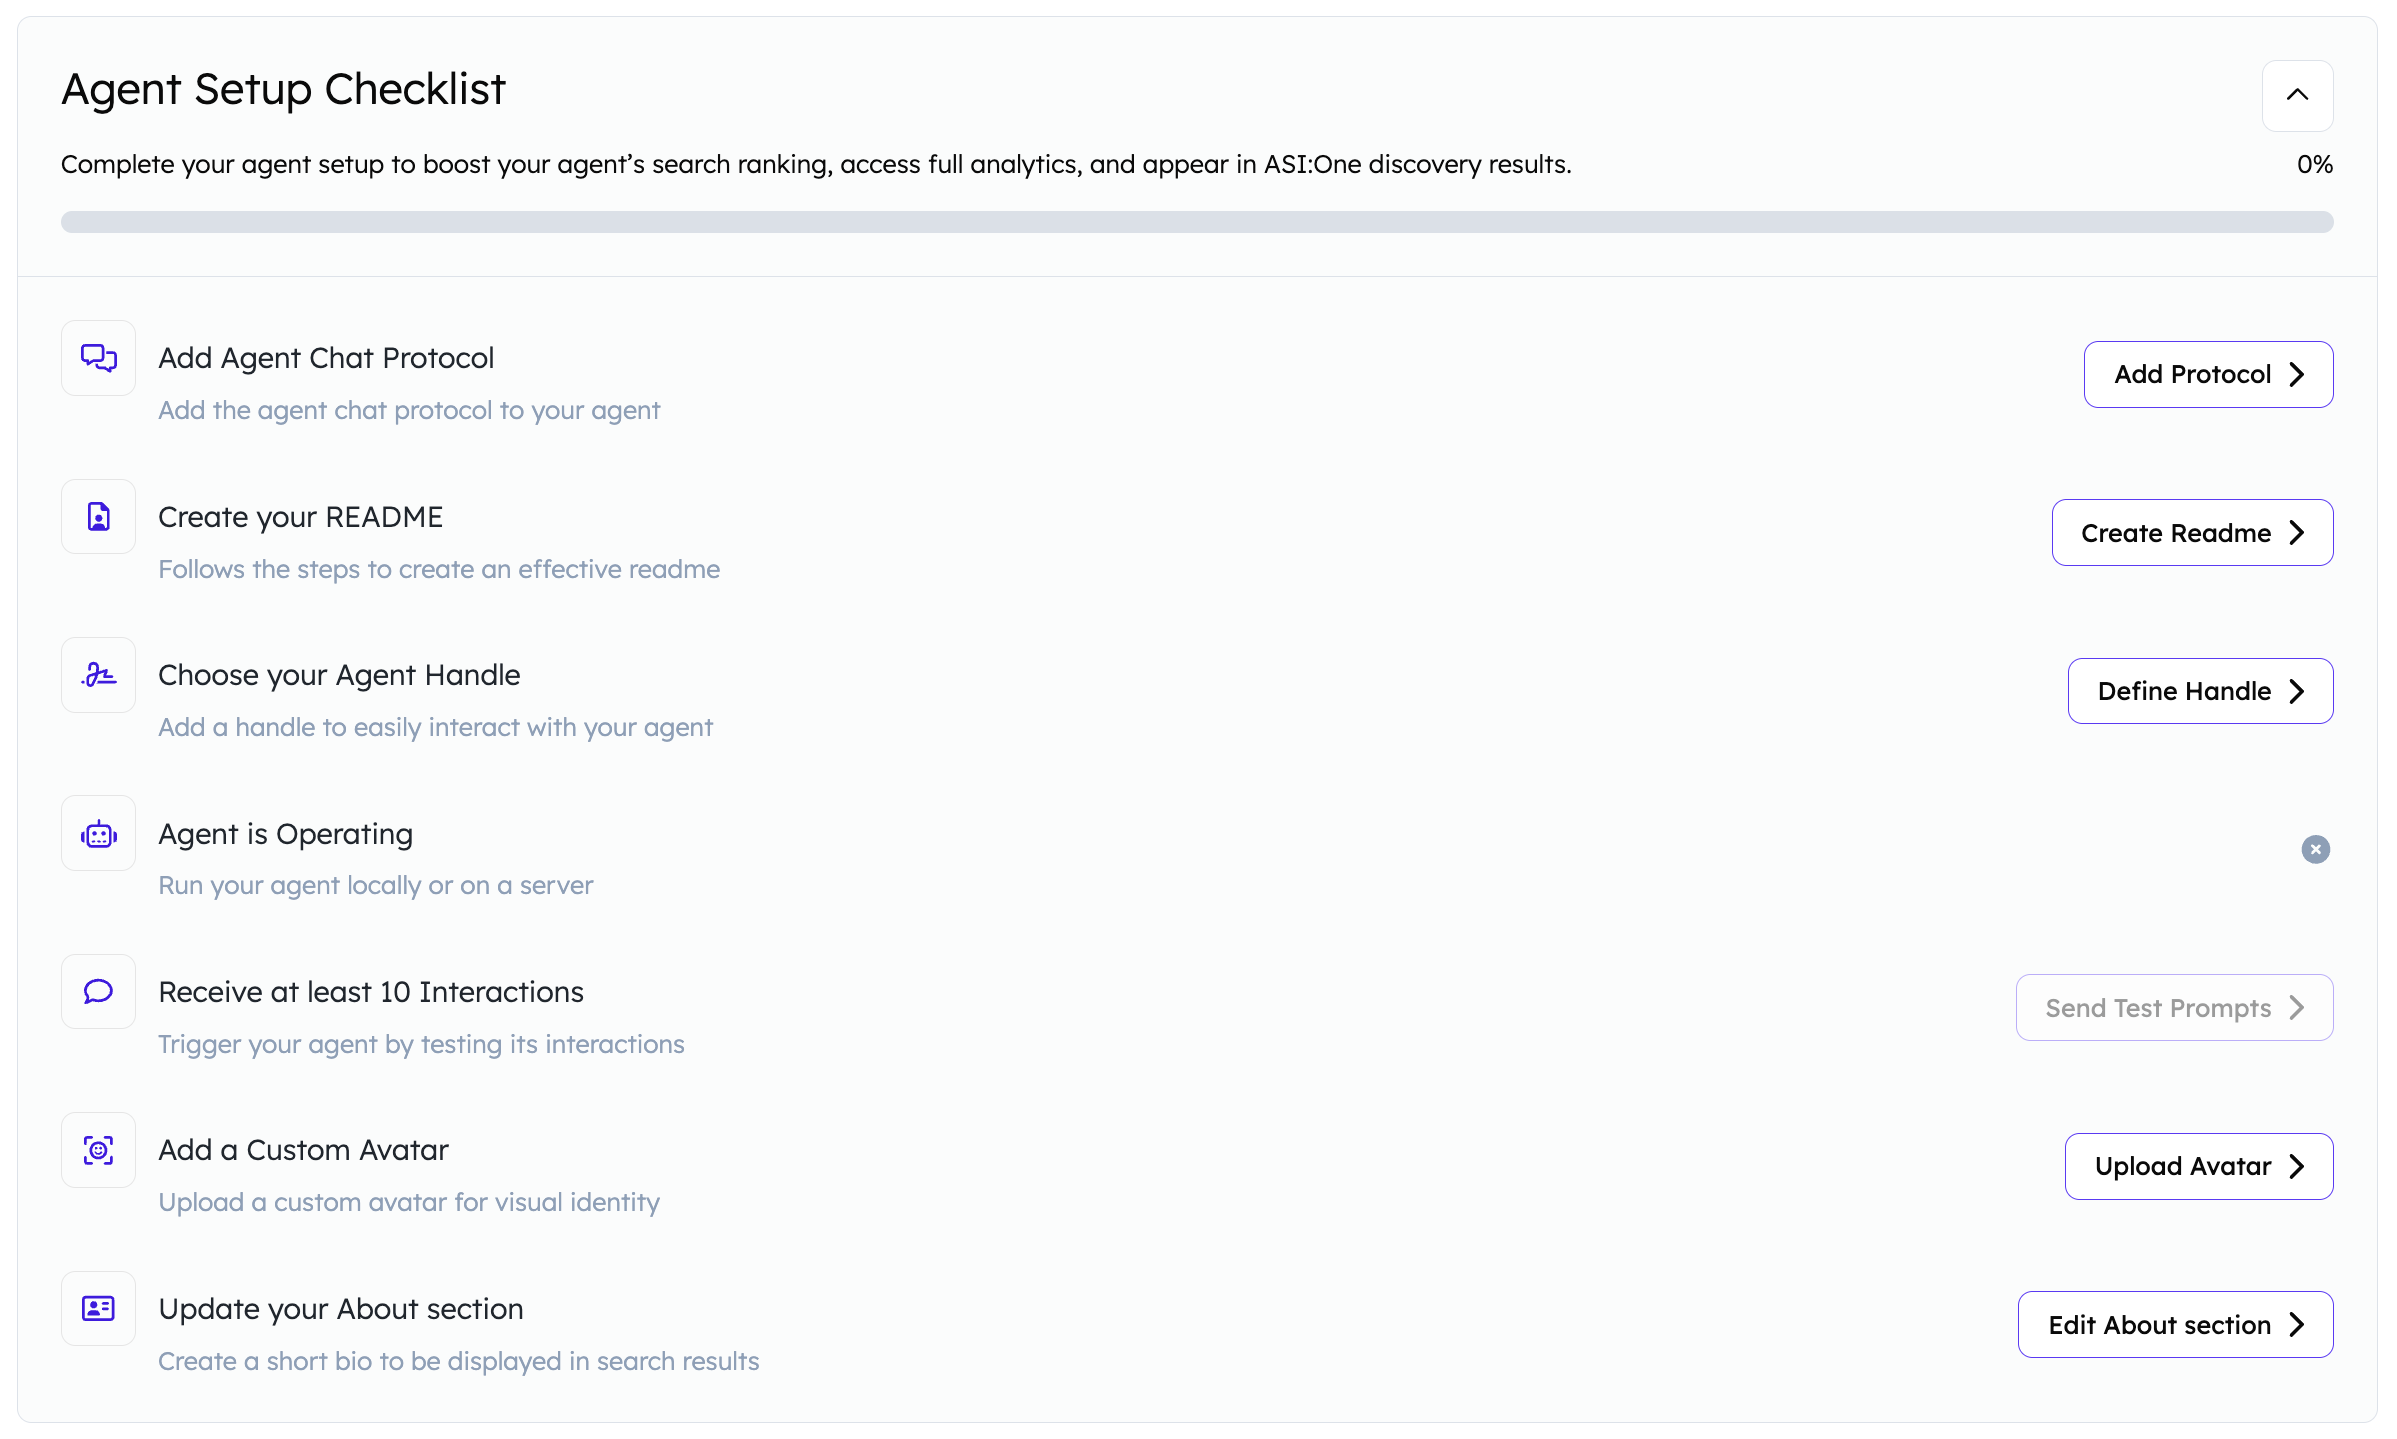Click the Edit About section button

coord(2175,1325)
